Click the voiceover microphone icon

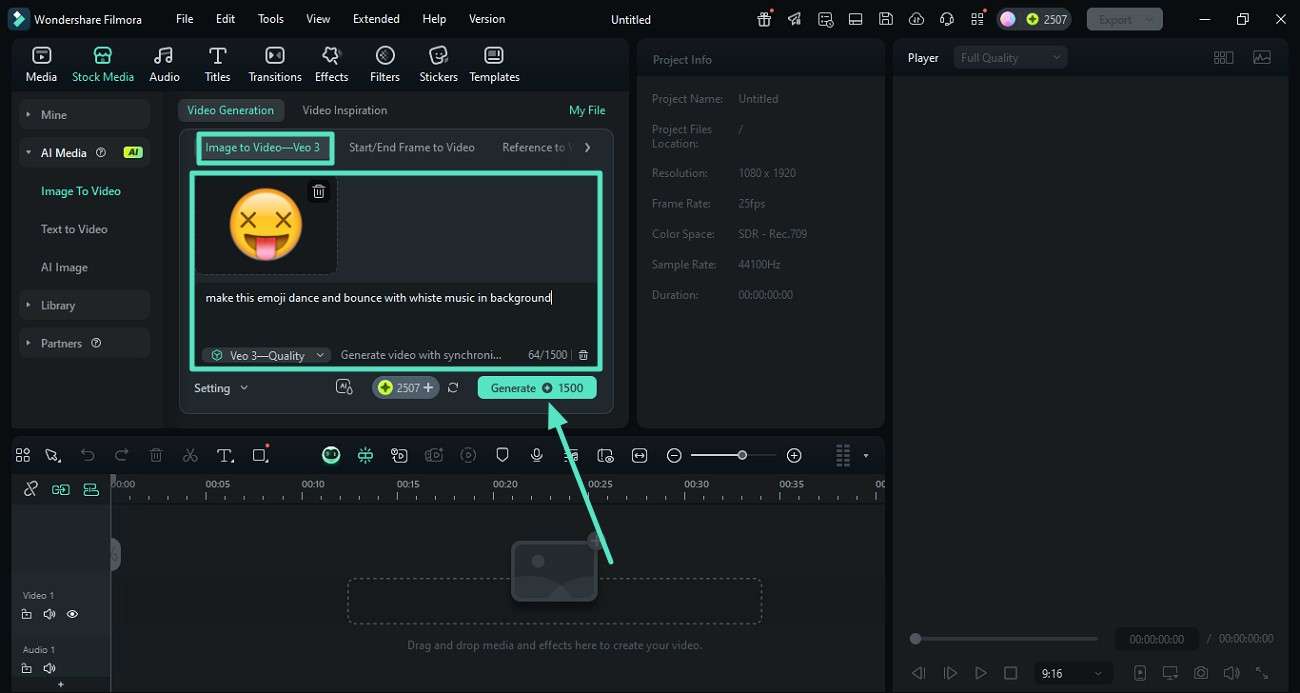point(537,455)
